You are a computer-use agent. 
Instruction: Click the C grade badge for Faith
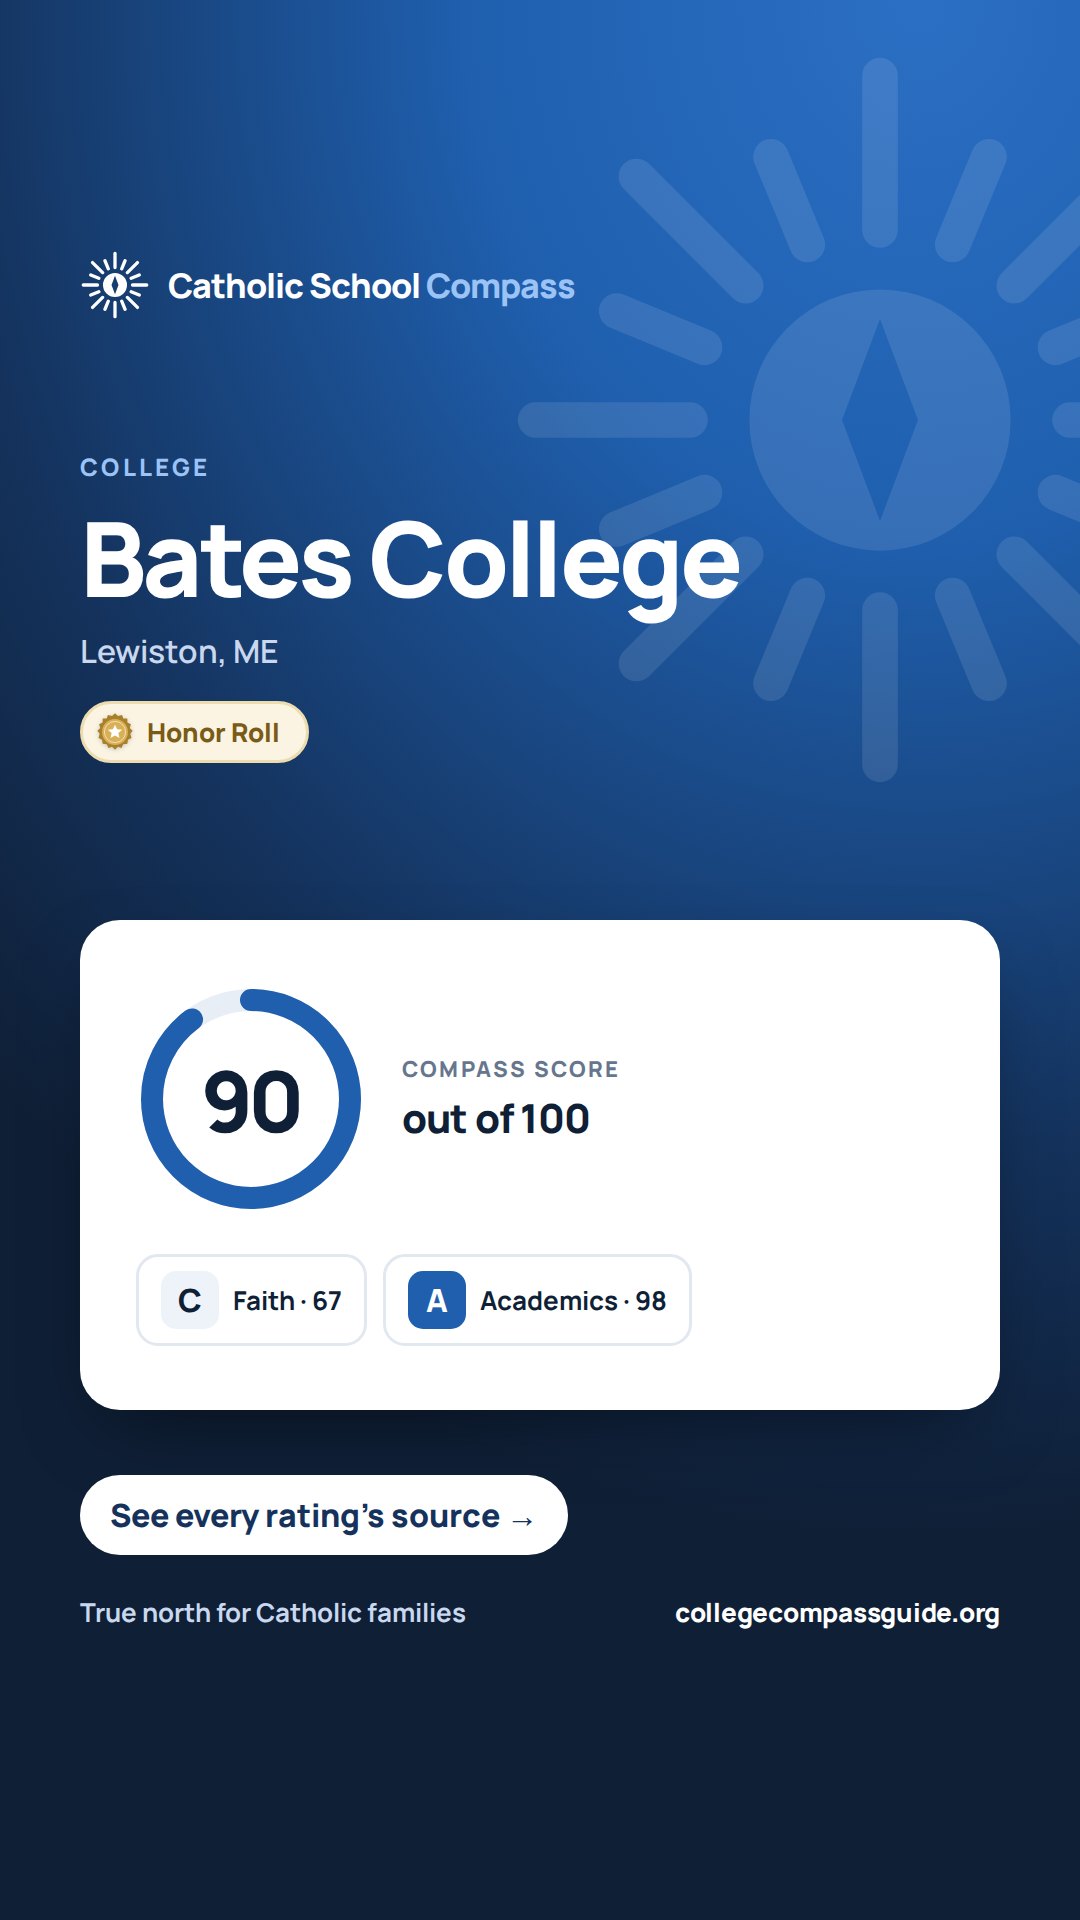(x=190, y=1300)
